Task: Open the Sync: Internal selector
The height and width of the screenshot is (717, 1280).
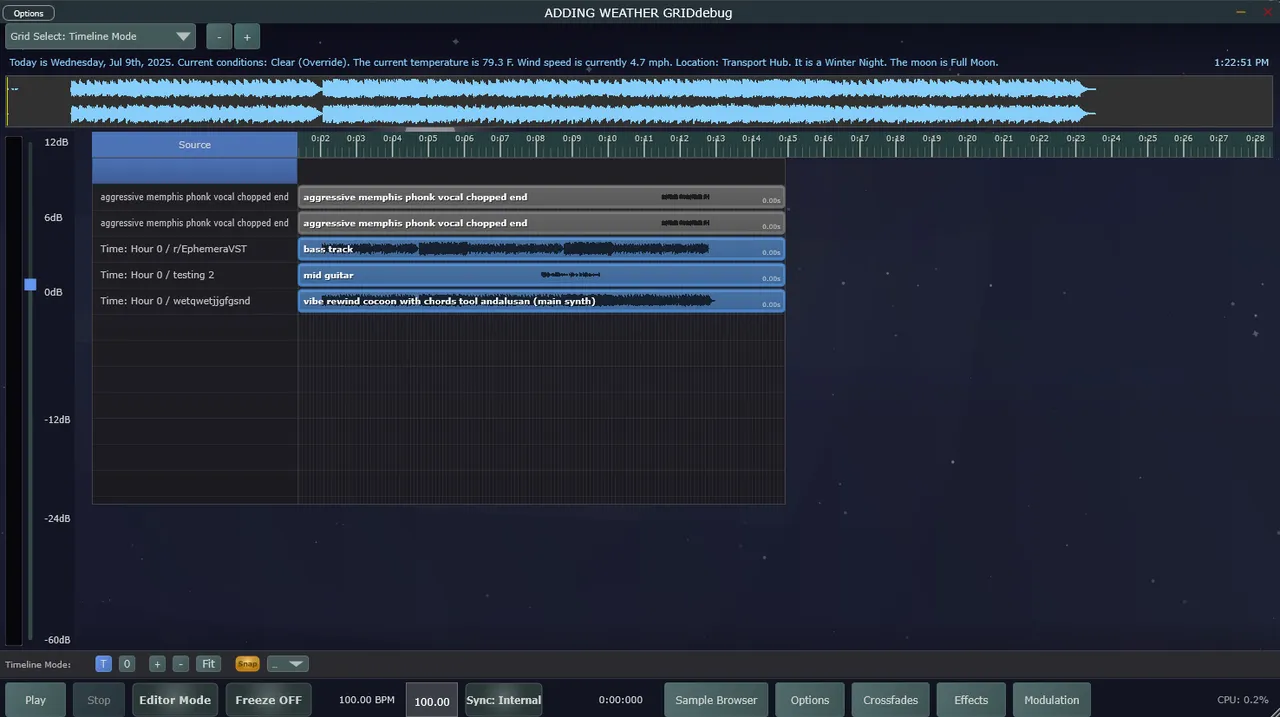Action: pyautogui.click(x=503, y=700)
